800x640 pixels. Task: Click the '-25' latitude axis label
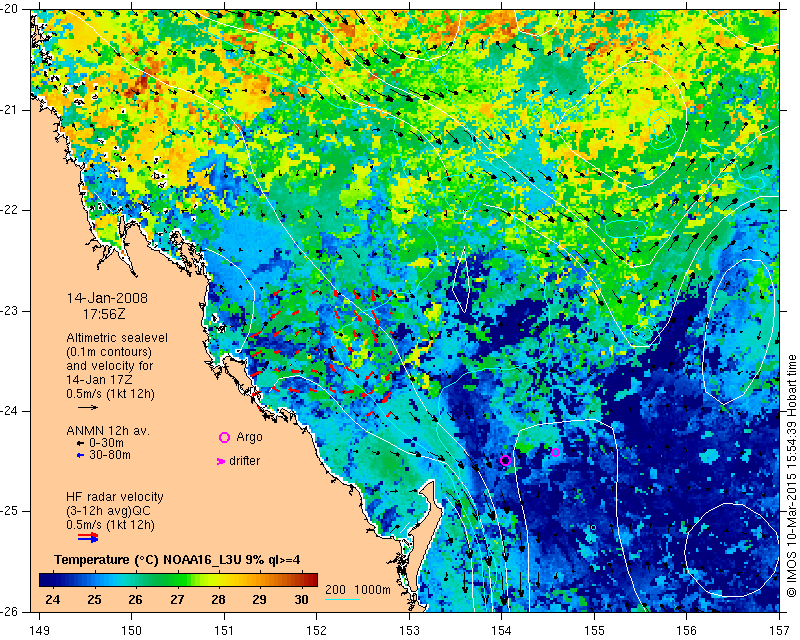(x=10, y=511)
